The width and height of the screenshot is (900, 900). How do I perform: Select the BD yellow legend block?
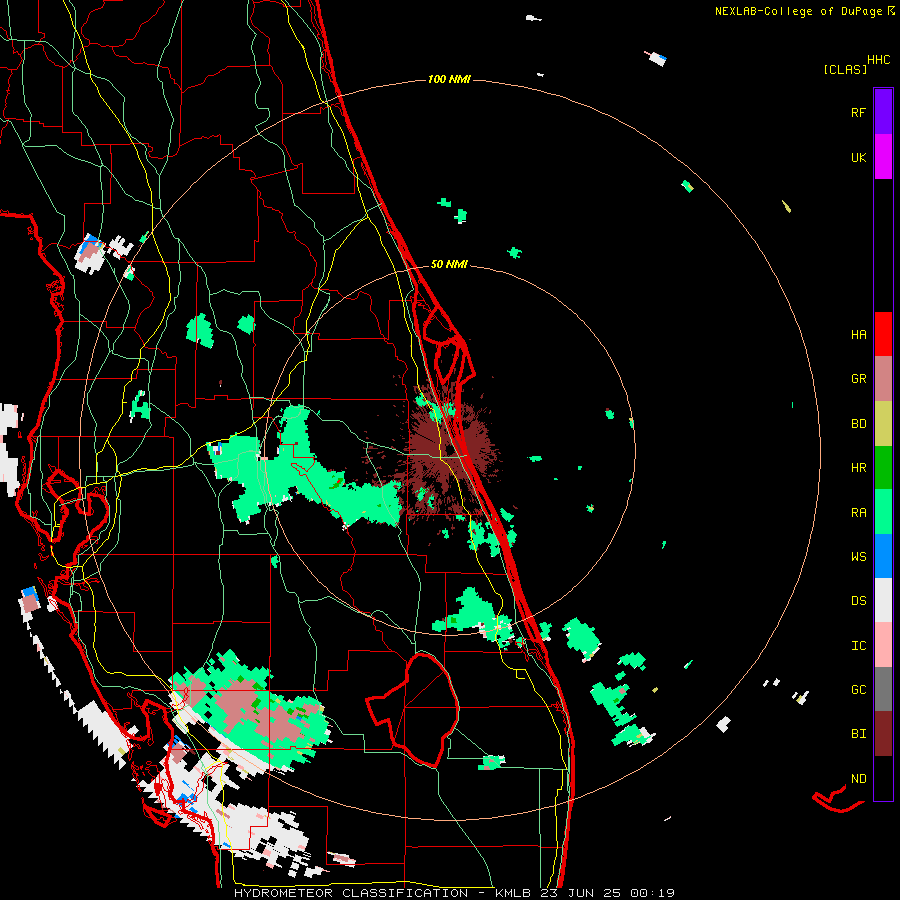[883, 423]
